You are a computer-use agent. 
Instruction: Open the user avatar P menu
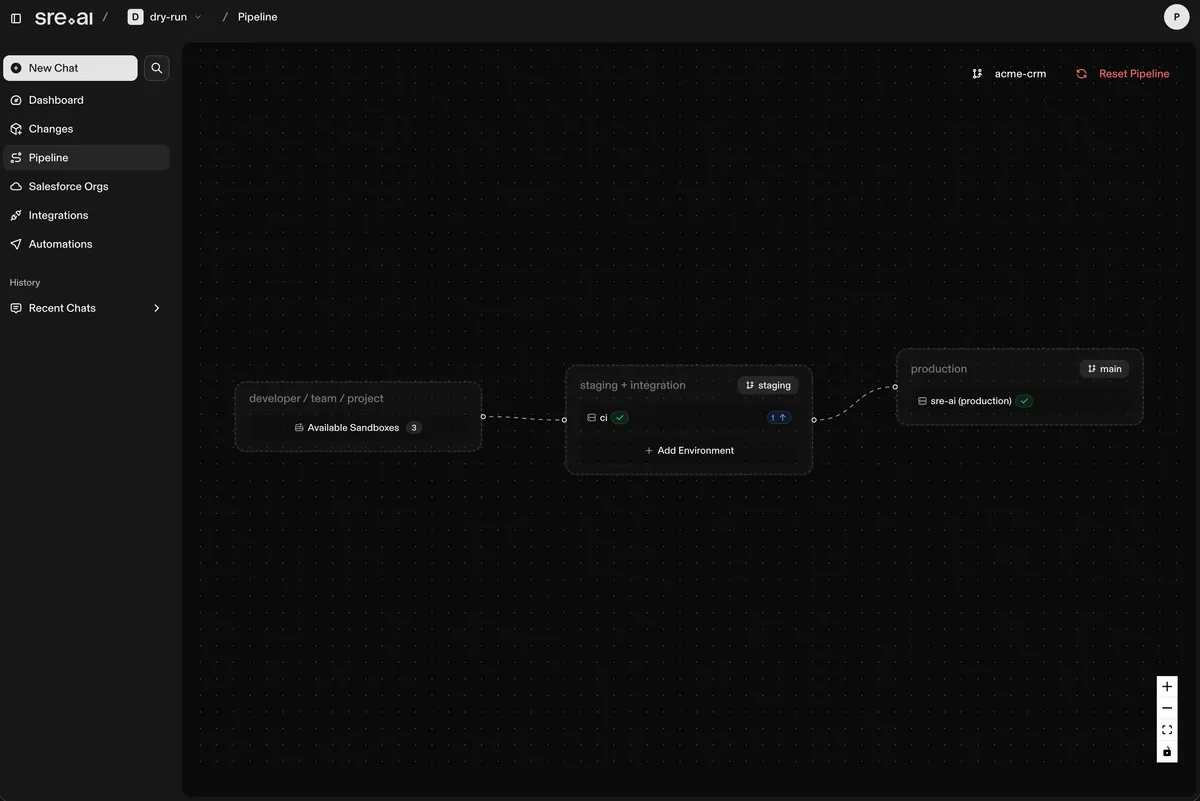pyautogui.click(x=1176, y=17)
